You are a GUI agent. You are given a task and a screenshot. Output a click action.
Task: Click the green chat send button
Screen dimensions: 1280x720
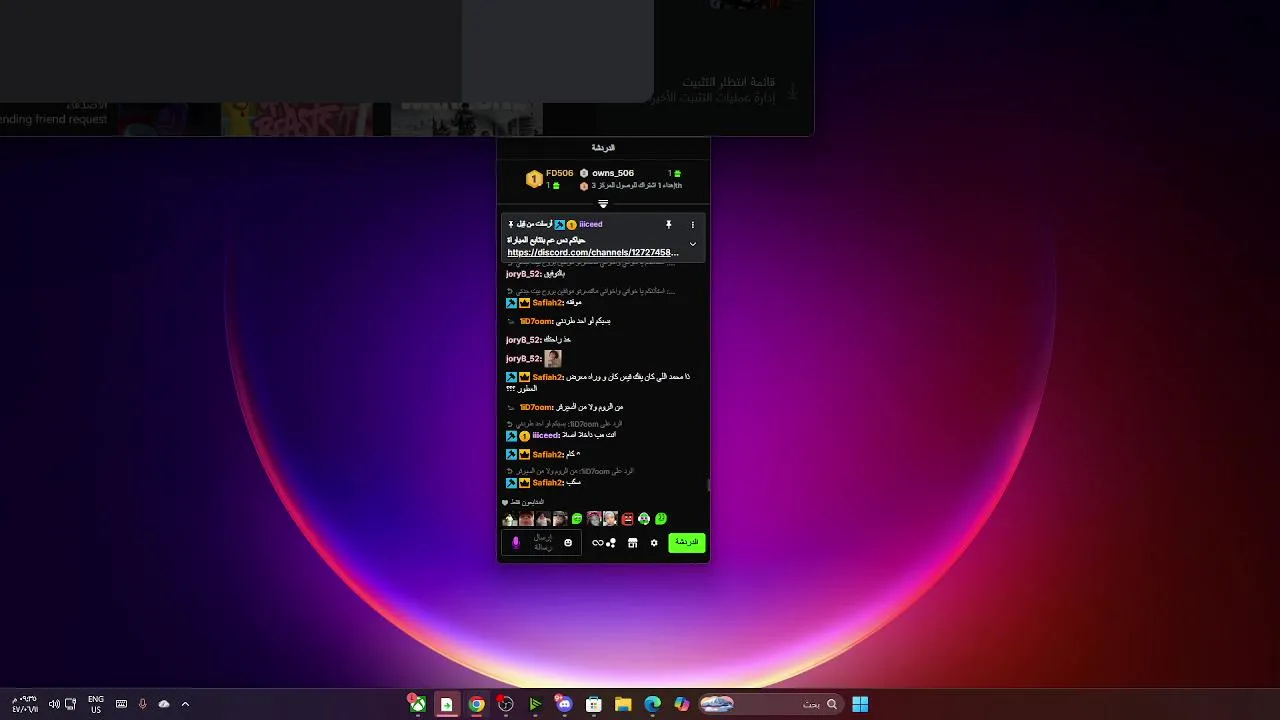[687, 542]
